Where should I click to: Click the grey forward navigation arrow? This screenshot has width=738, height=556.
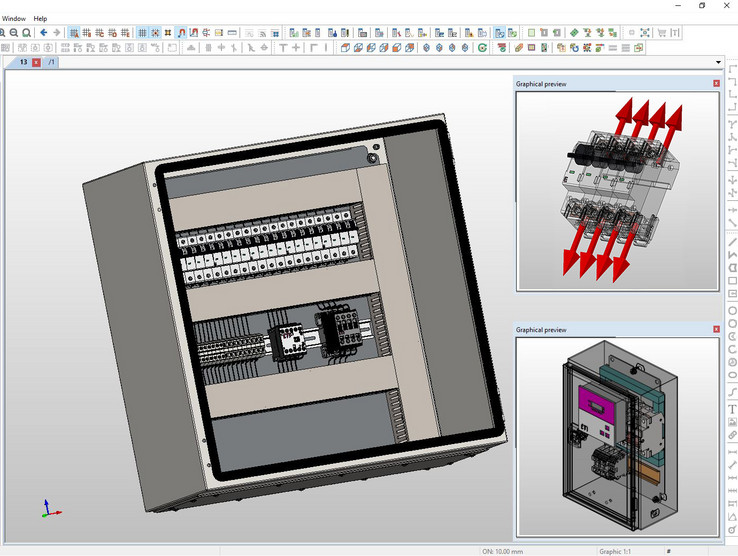point(56,32)
